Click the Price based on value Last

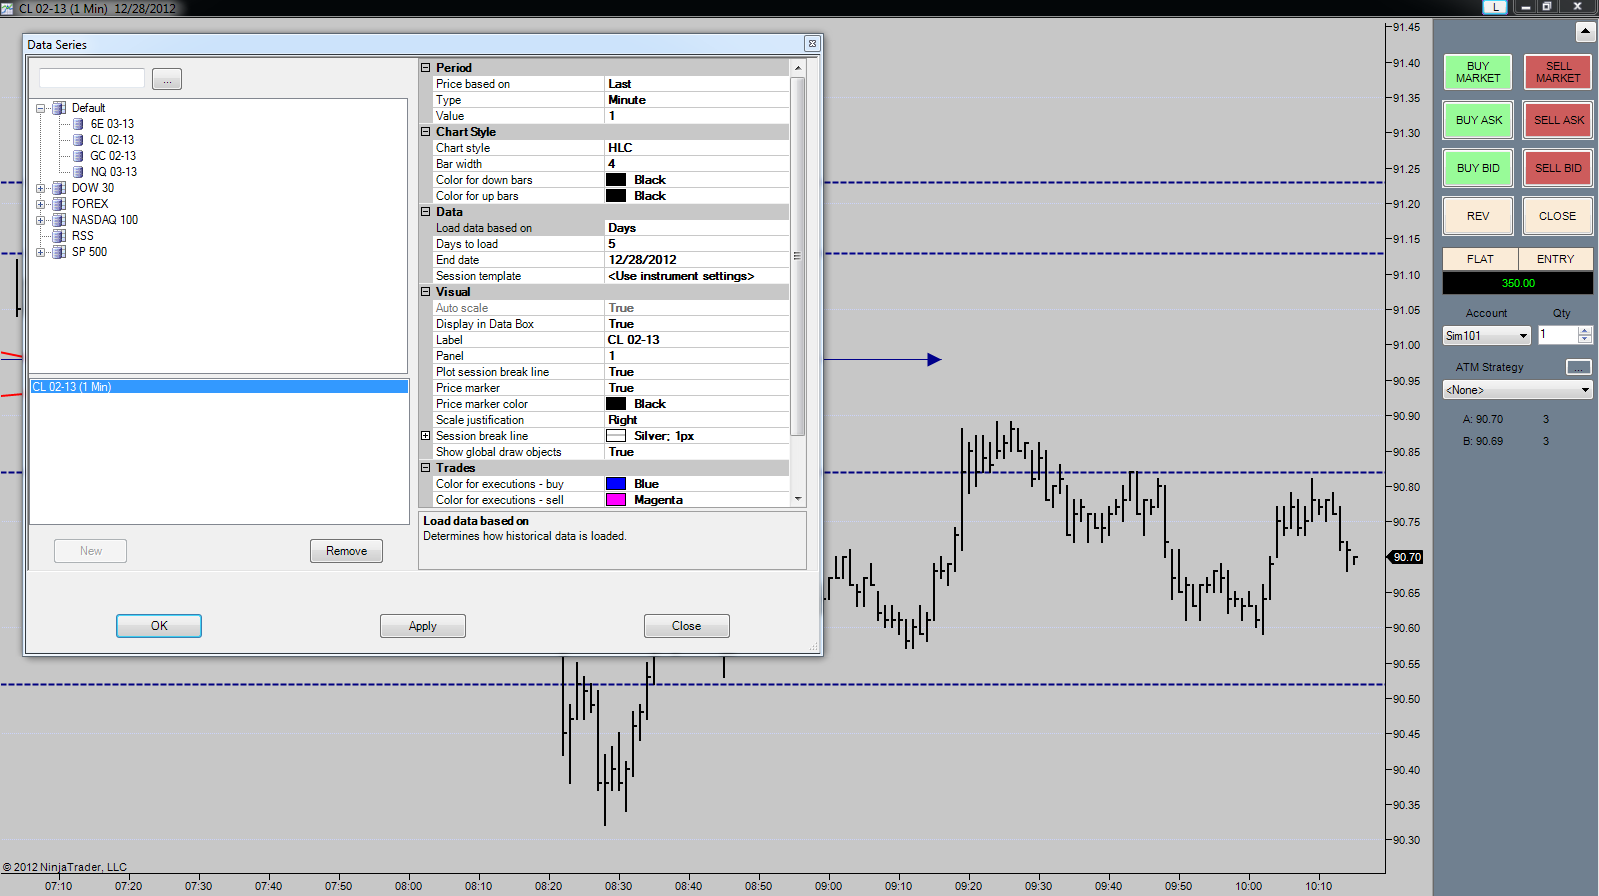click(x=697, y=84)
